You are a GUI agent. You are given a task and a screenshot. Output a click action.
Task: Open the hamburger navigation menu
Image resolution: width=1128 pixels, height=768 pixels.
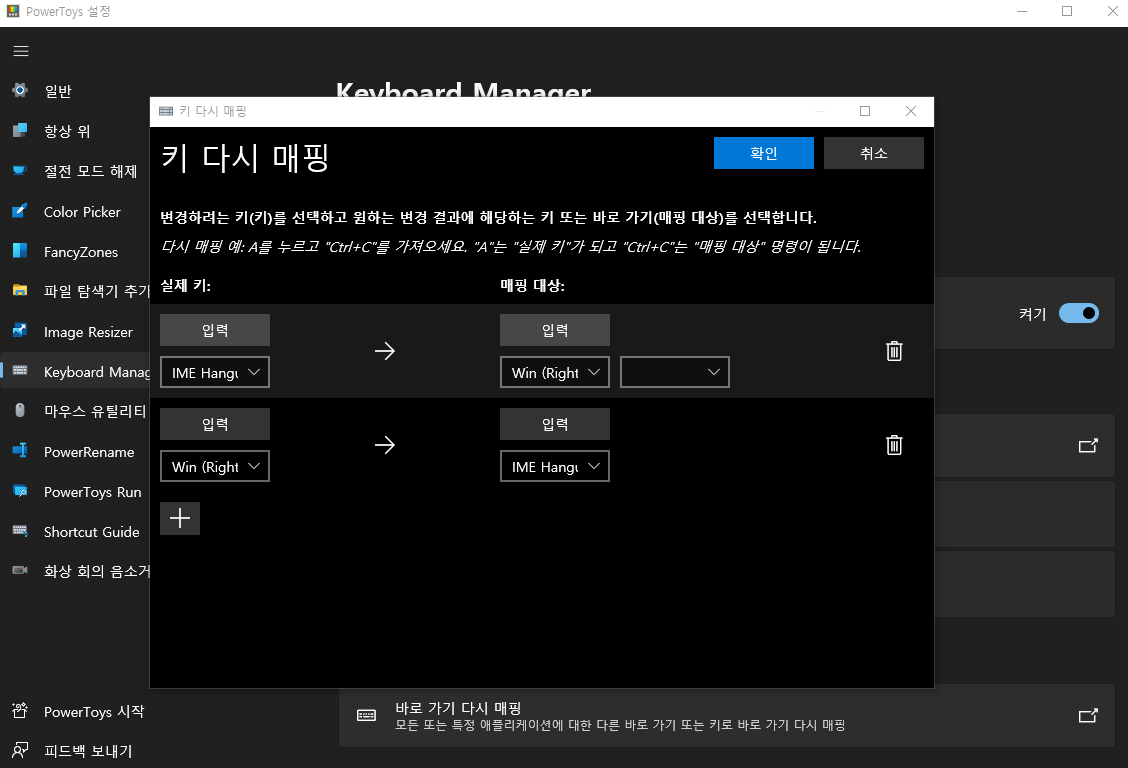[x=21, y=51]
